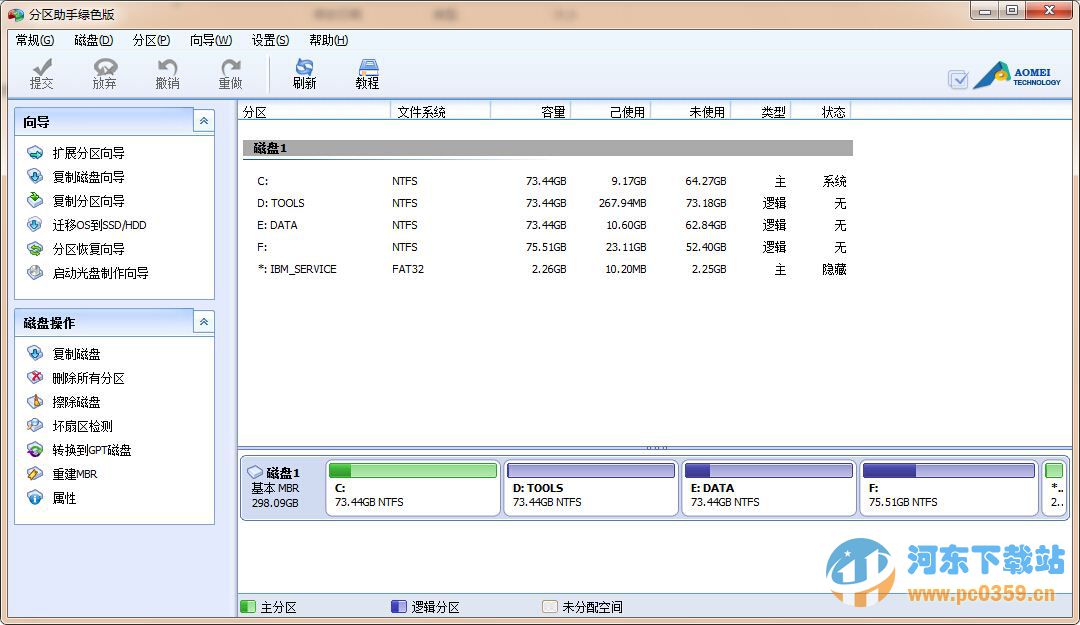Select the 磁盘1 group row in list
This screenshot has height=625, width=1080.
pyautogui.click(x=548, y=148)
